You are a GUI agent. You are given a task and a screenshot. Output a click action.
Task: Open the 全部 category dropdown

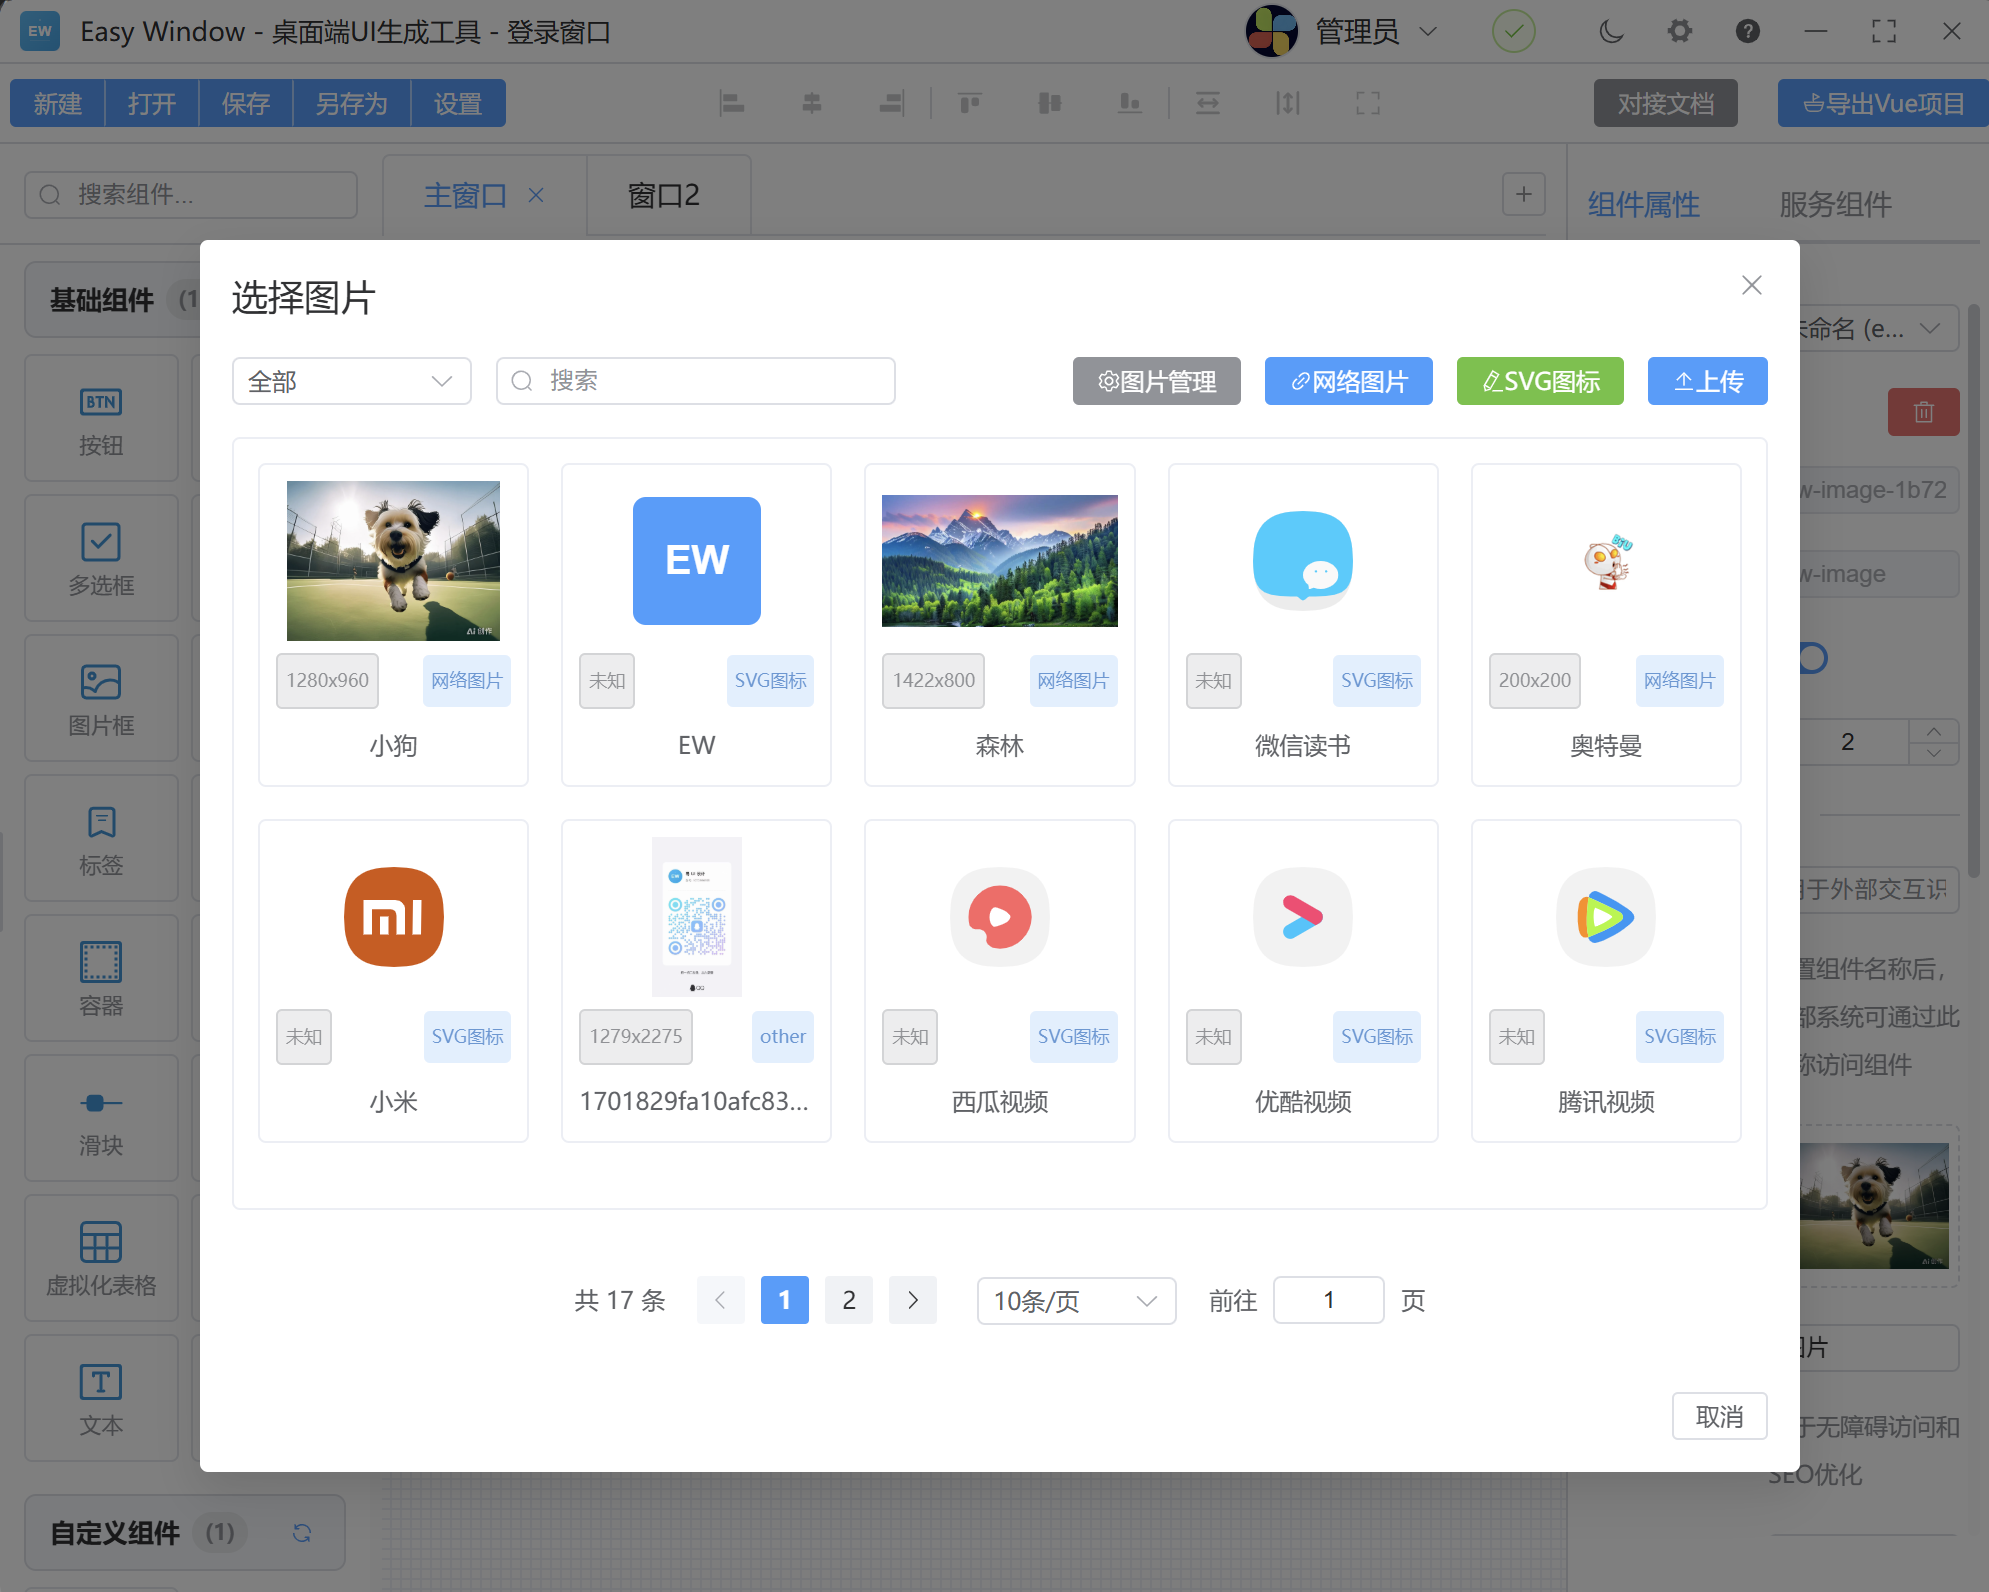pyautogui.click(x=351, y=381)
